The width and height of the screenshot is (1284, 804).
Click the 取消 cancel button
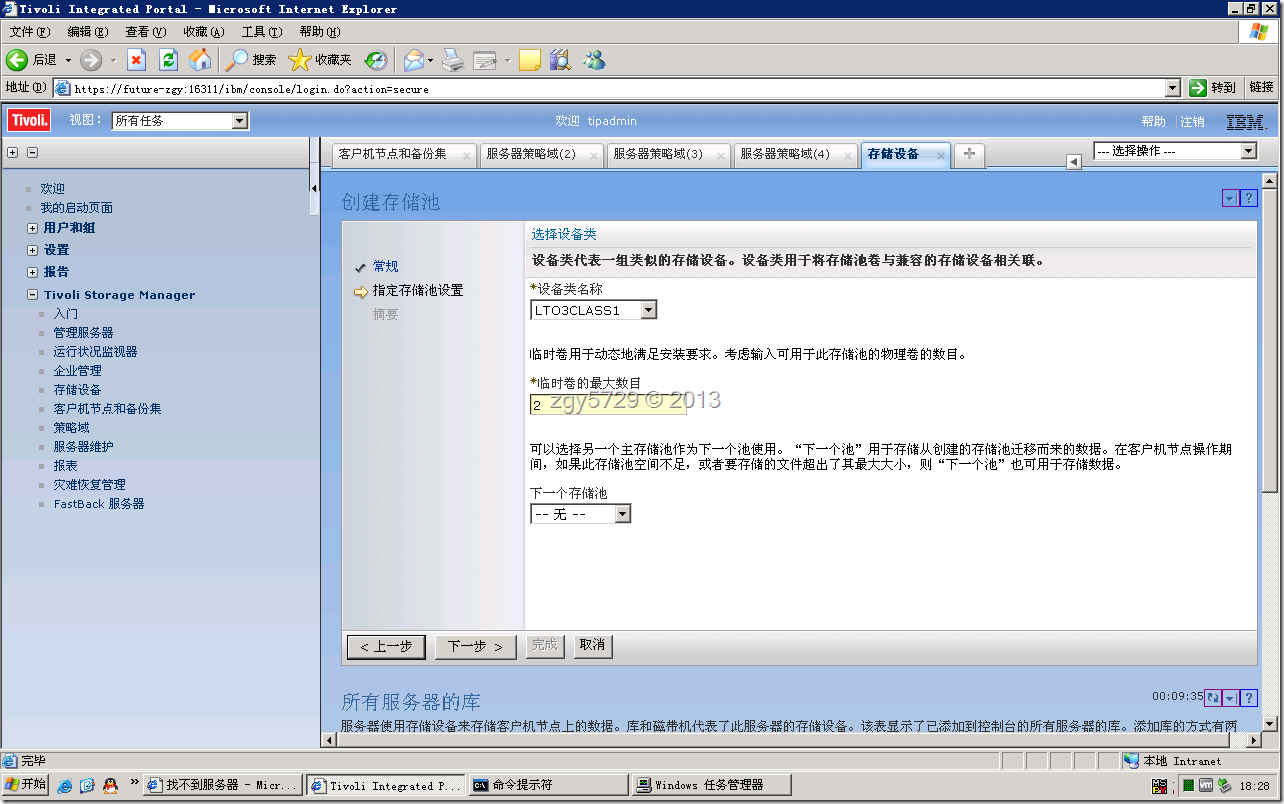pyautogui.click(x=592, y=646)
